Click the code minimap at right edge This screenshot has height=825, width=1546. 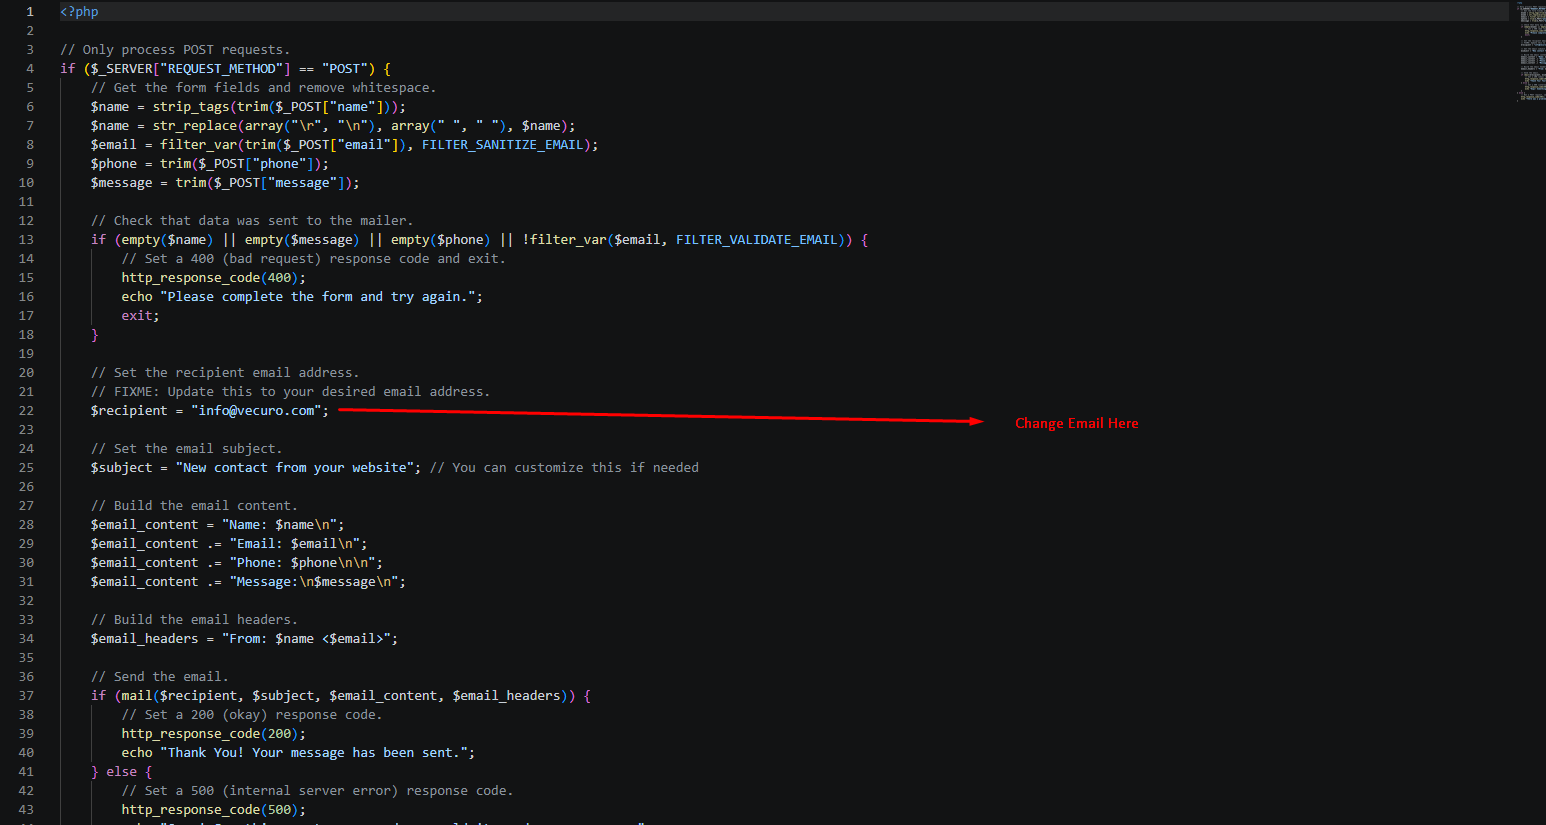[x=1531, y=52]
